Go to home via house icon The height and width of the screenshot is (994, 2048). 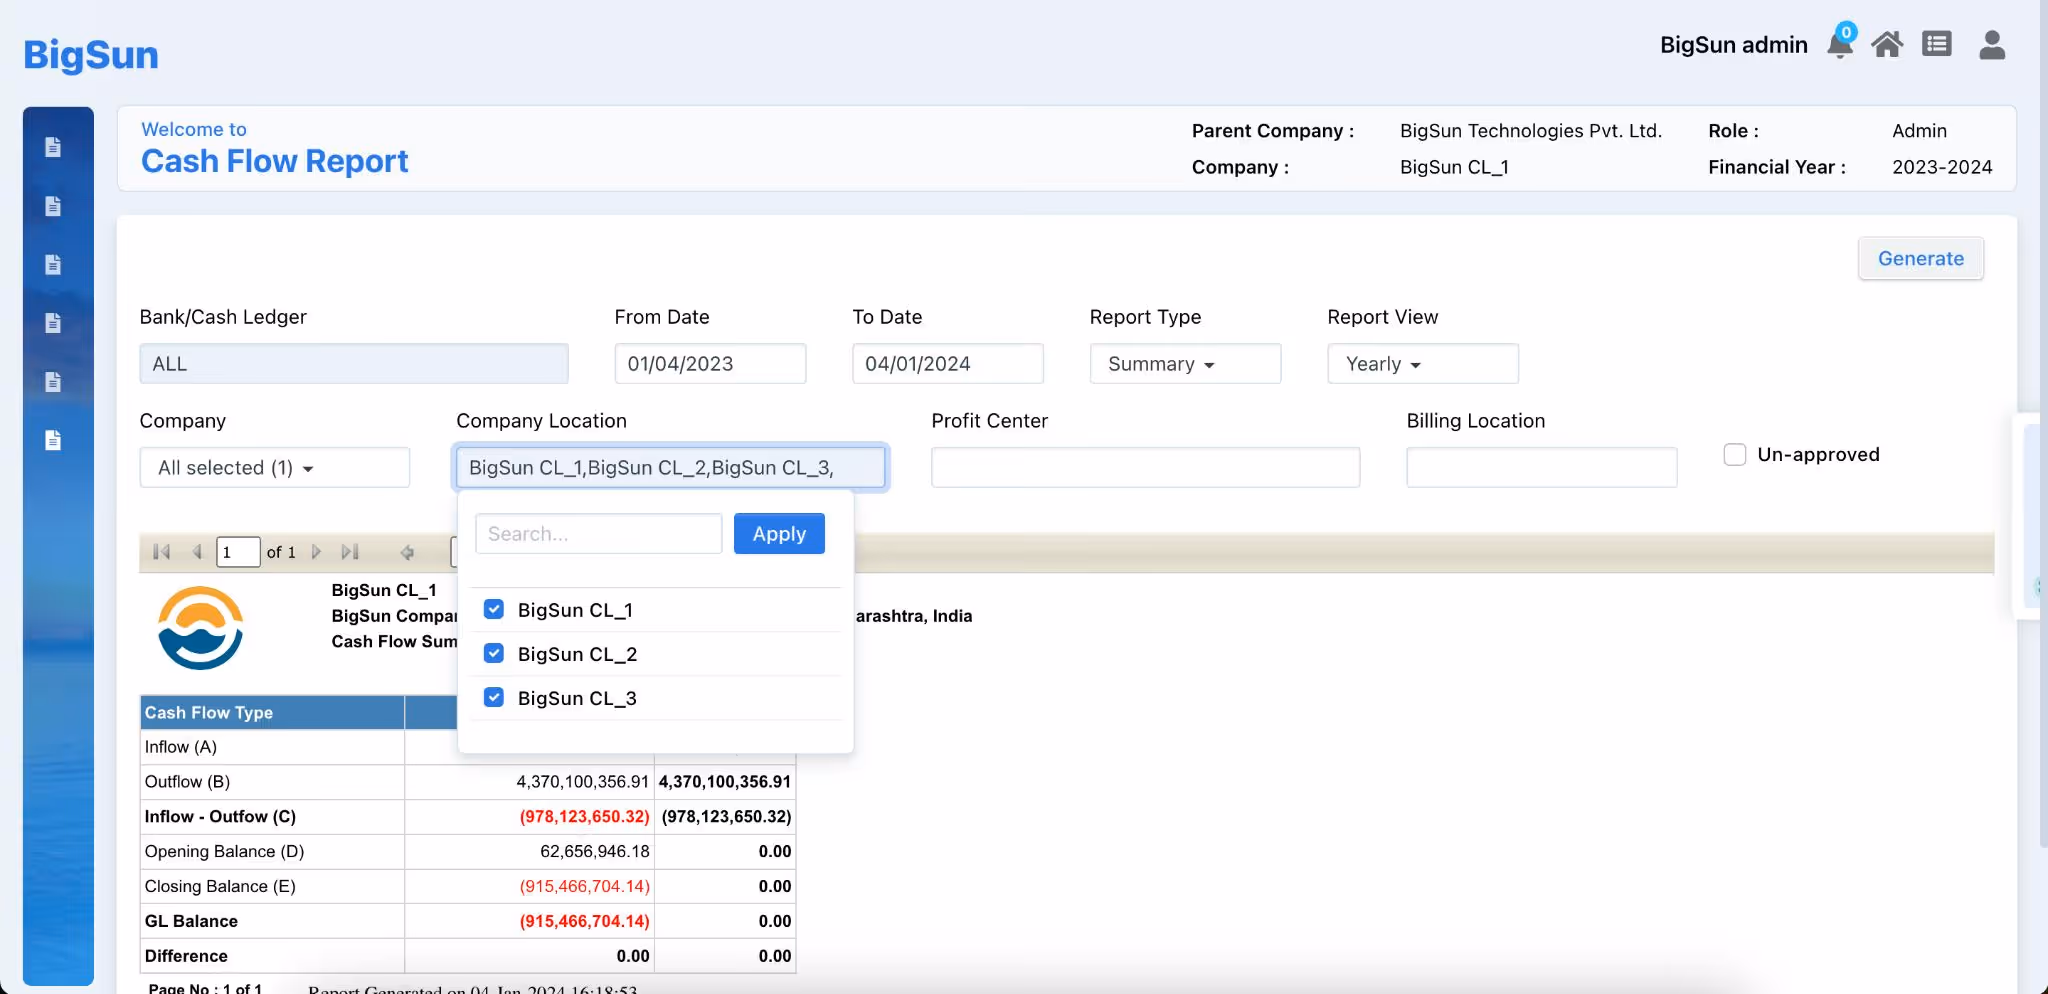tap(1887, 45)
